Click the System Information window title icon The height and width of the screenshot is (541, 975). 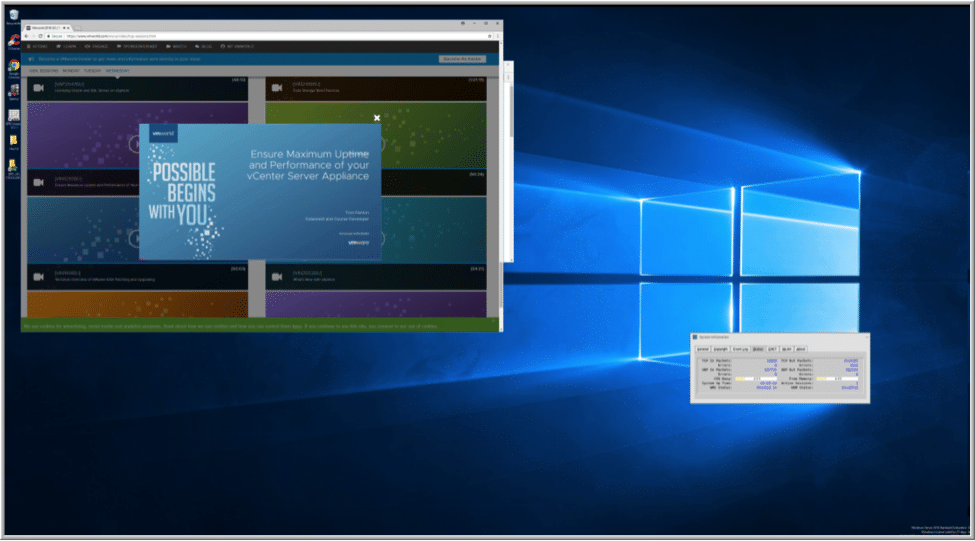[695, 337]
